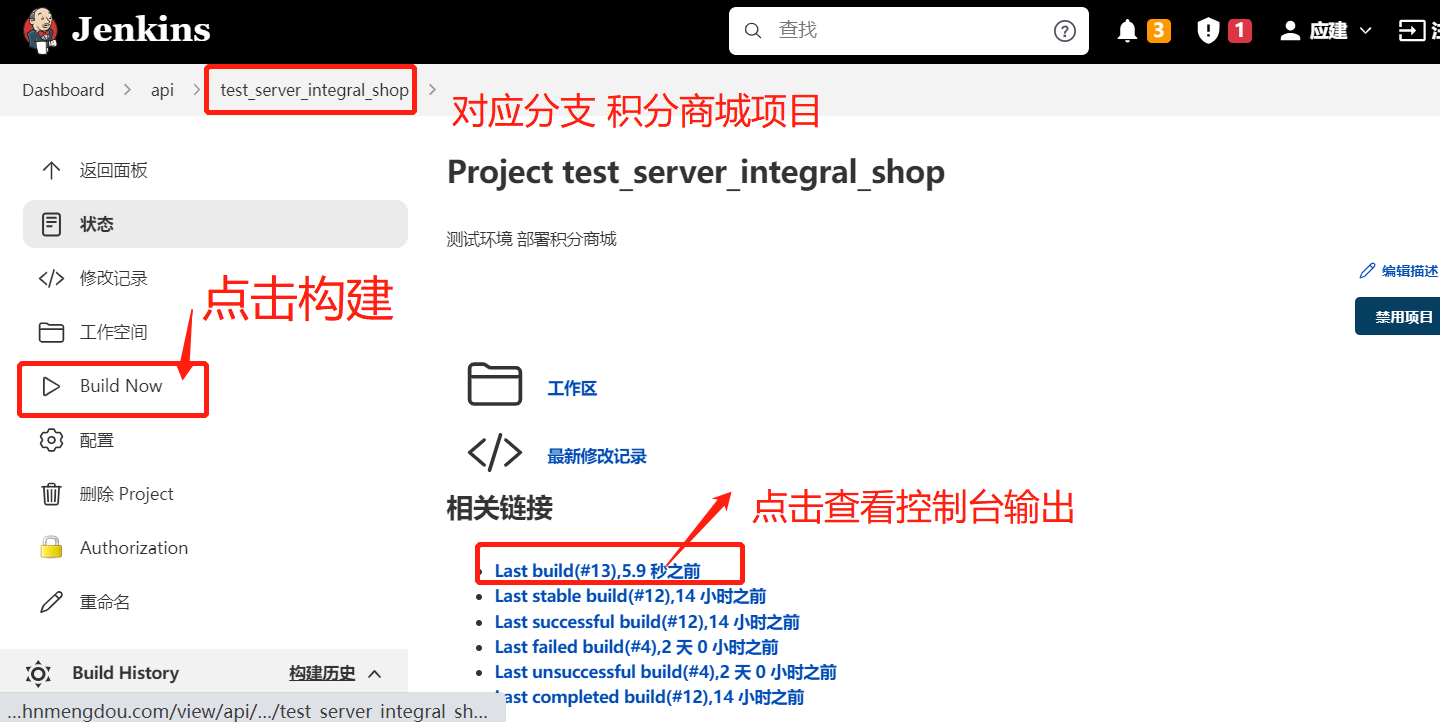
Task: Open the notifications bell icon
Action: (1127, 31)
